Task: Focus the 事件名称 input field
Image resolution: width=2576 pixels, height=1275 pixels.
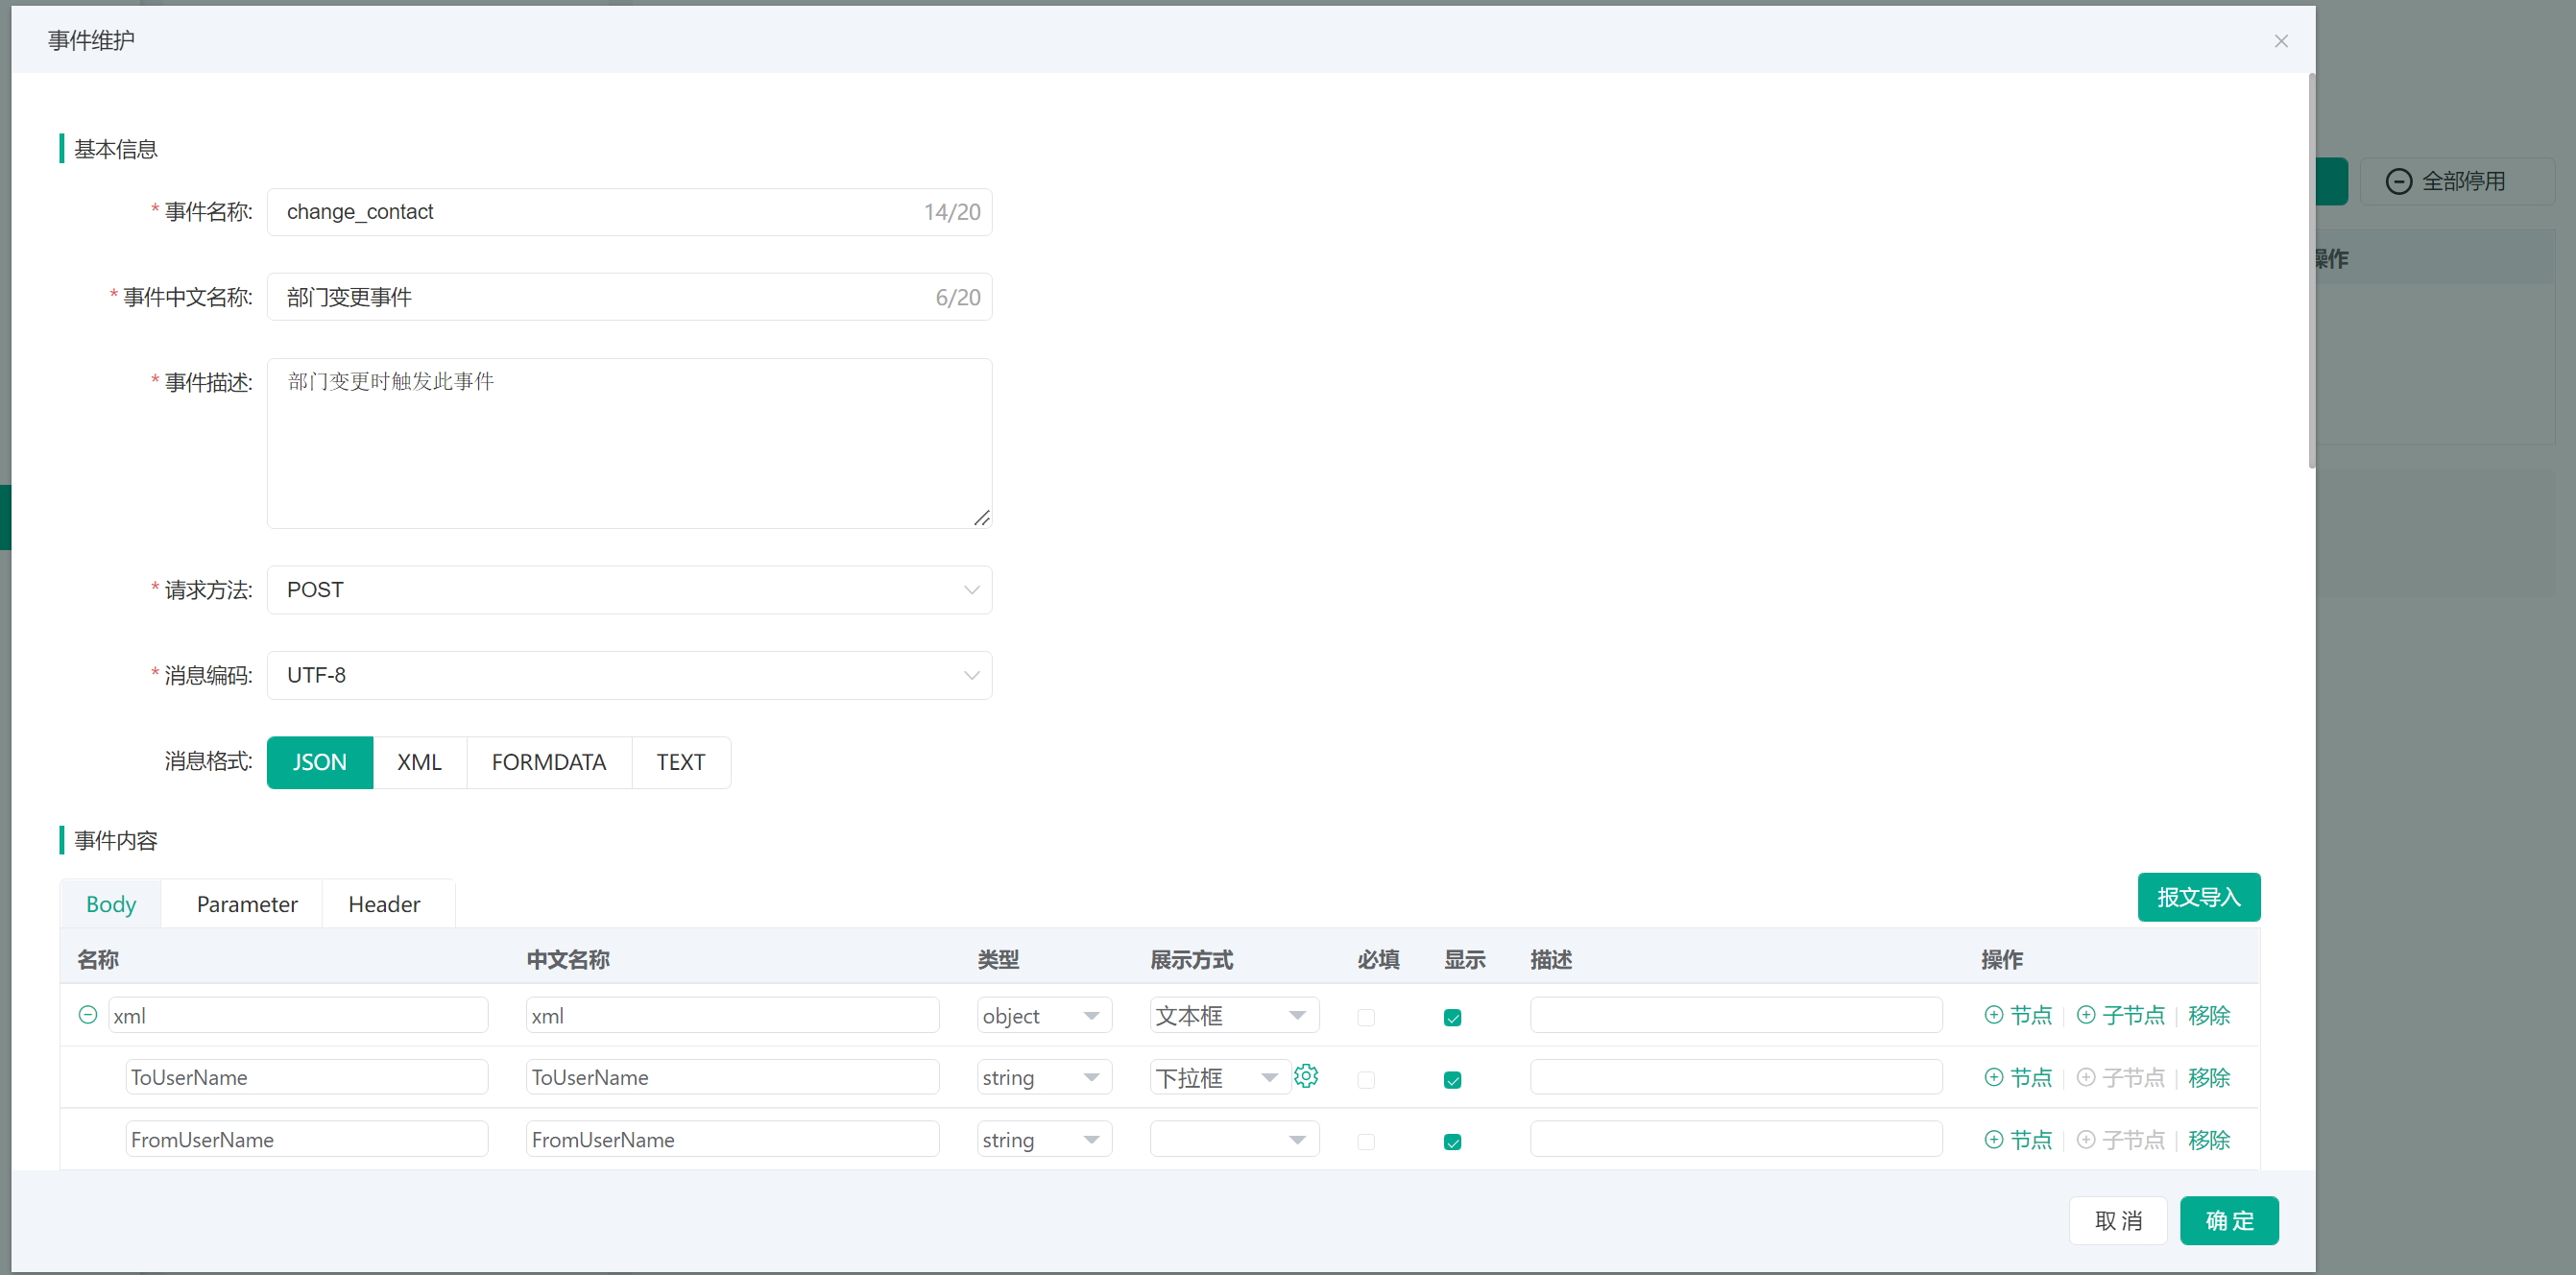Action: (x=629, y=212)
